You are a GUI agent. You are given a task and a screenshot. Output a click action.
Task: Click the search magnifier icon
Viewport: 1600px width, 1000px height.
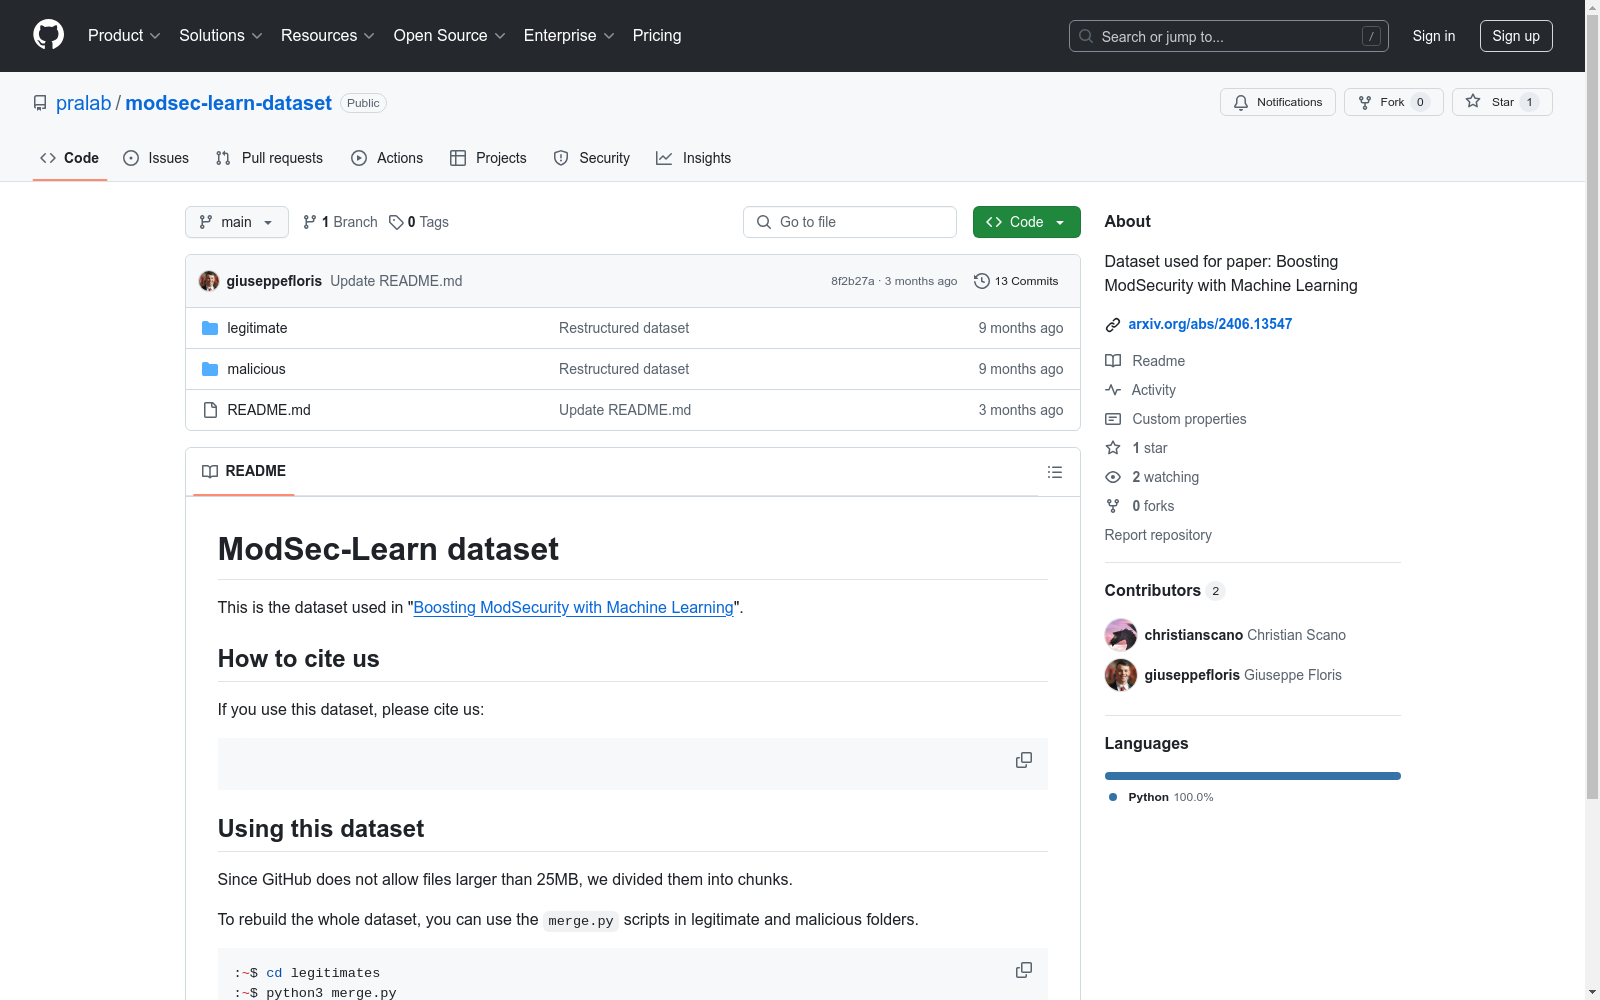click(x=1086, y=36)
